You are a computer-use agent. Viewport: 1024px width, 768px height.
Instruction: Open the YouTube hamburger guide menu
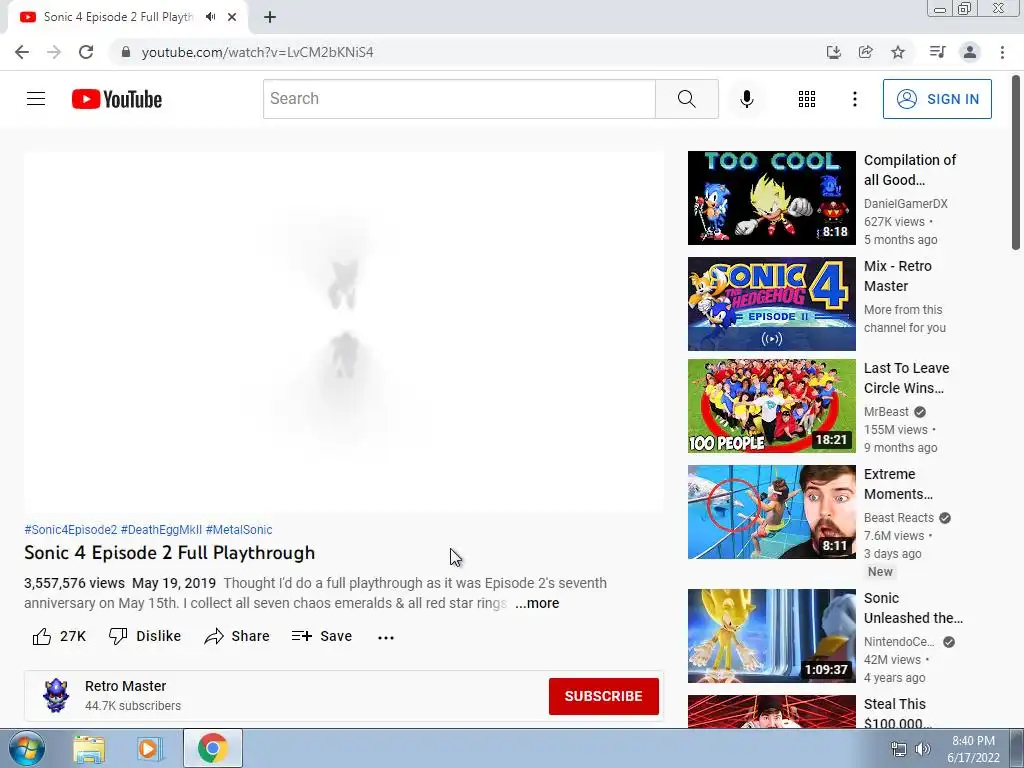(36, 99)
